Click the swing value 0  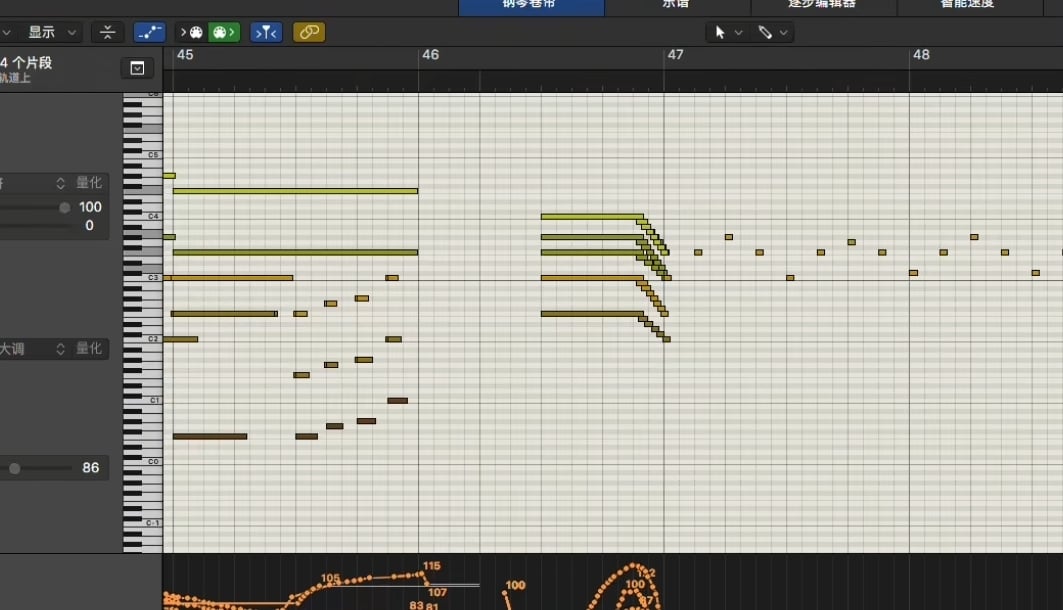(x=89, y=226)
